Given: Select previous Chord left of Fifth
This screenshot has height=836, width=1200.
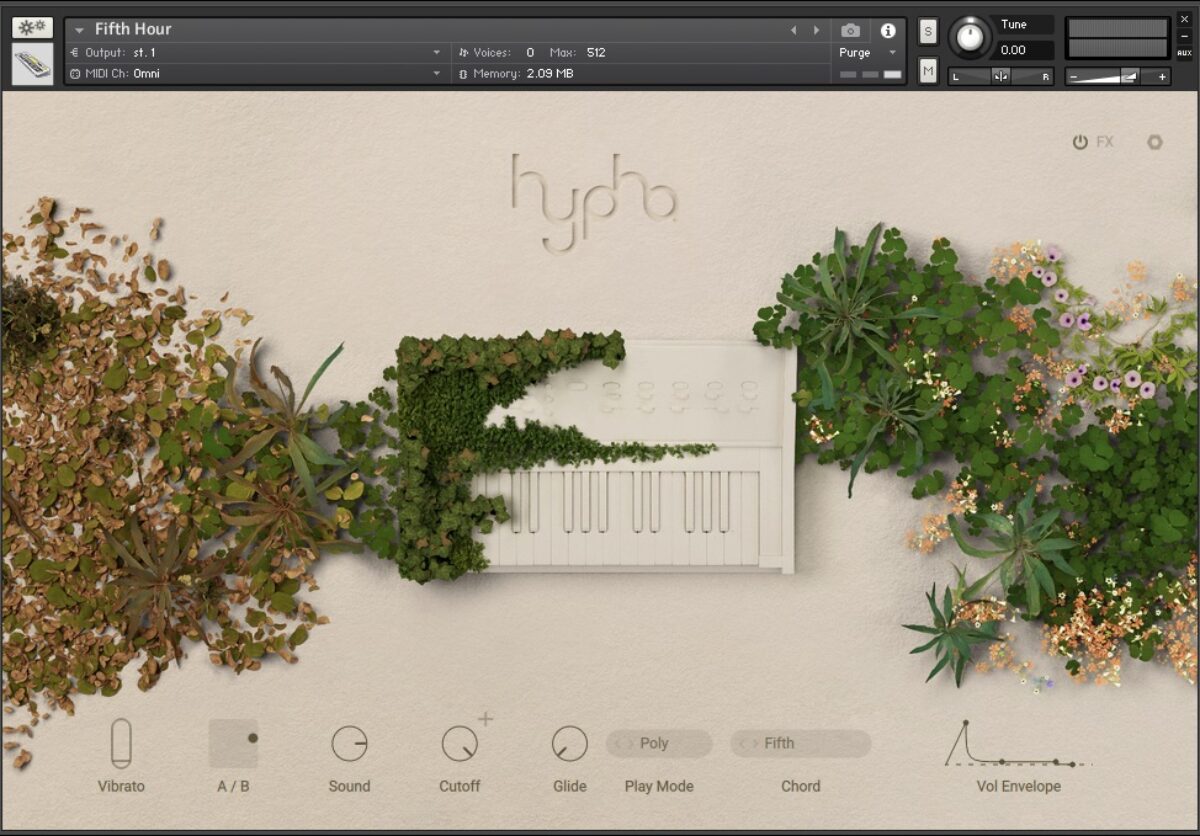Looking at the screenshot, I should [x=743, y=743].
